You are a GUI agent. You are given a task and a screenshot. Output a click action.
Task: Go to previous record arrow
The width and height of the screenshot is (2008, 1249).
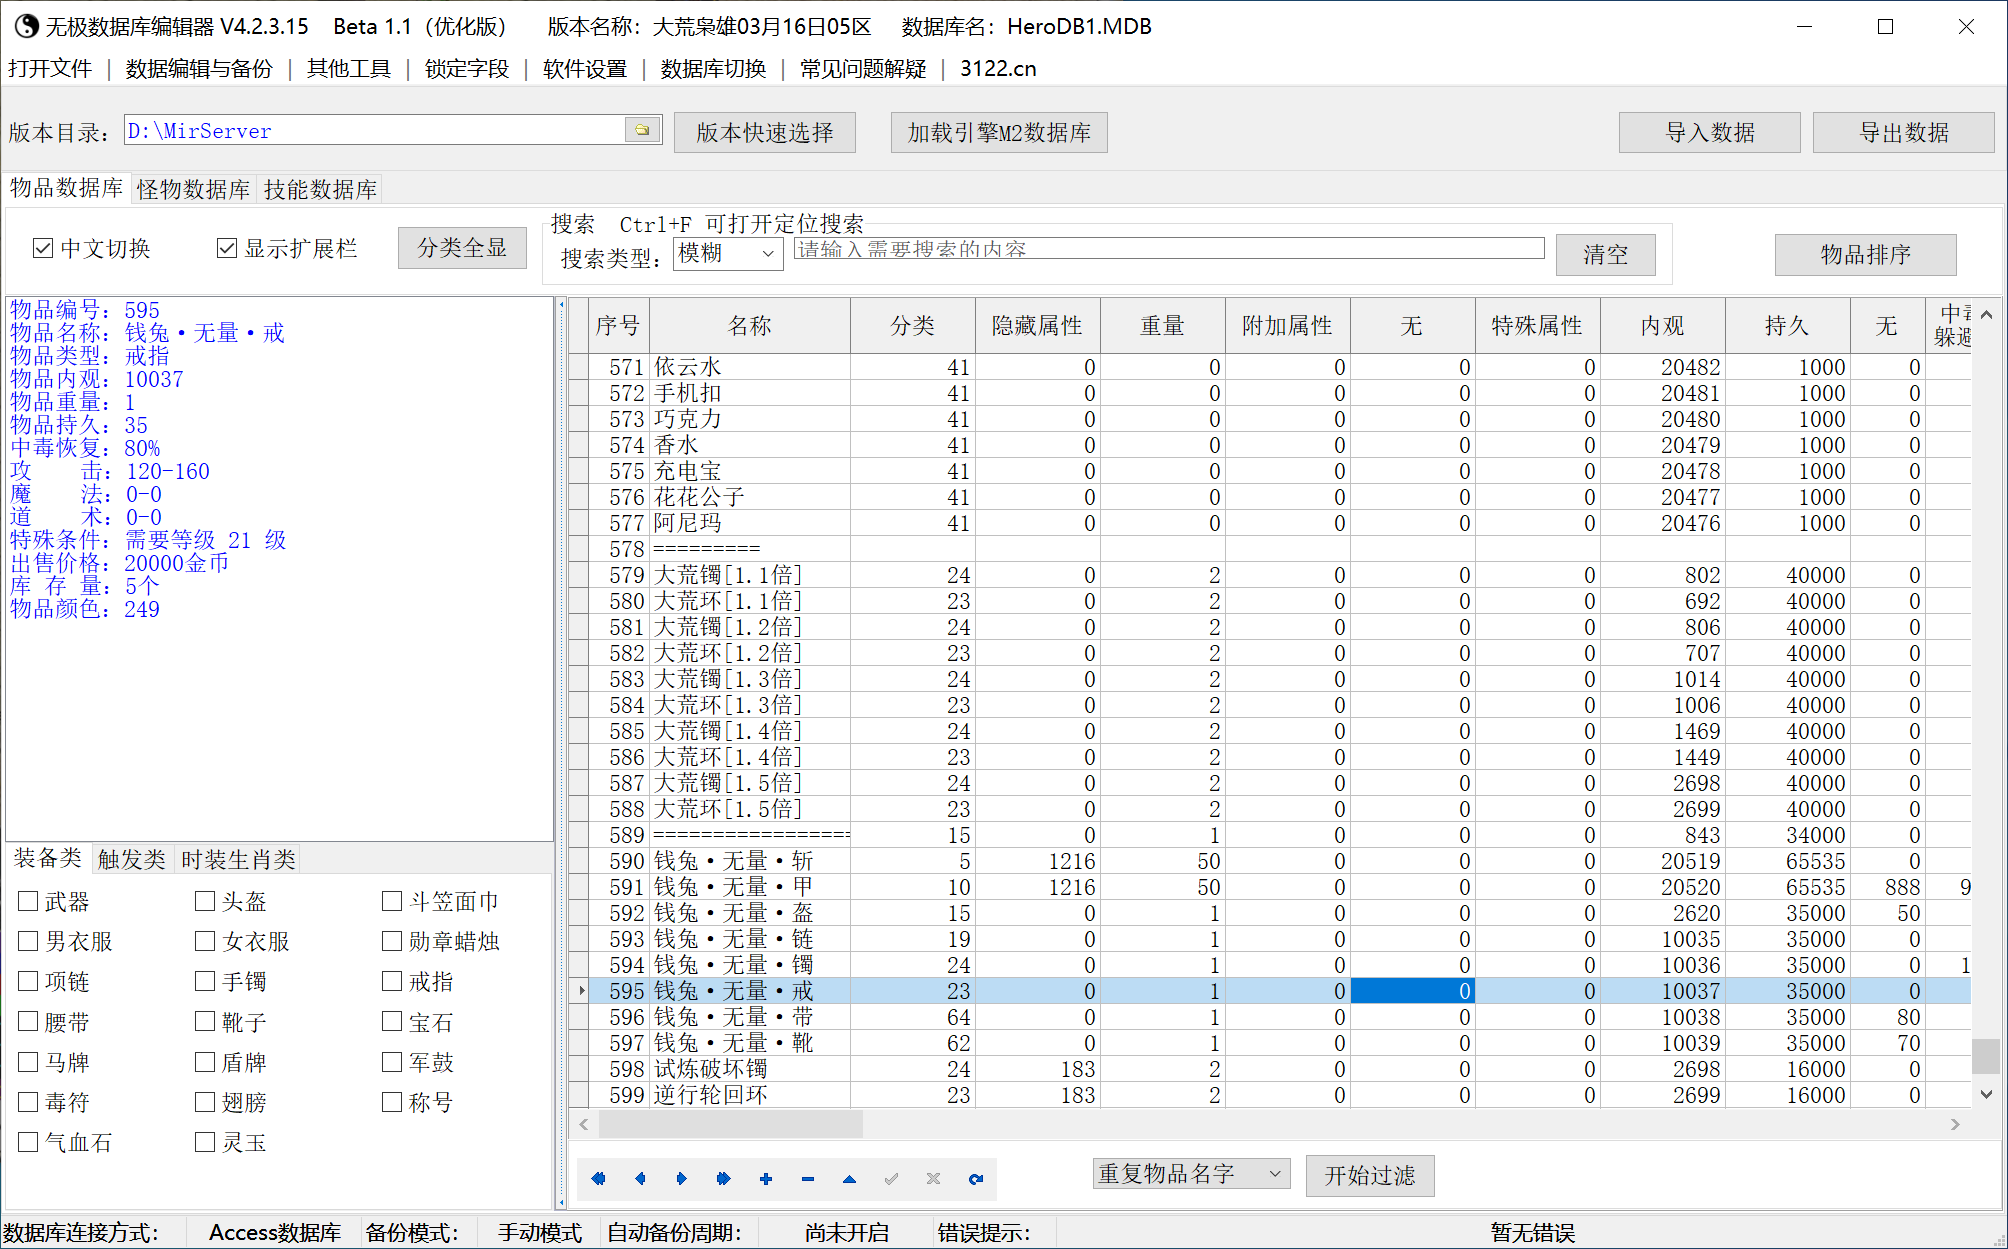pos(640,1179)
